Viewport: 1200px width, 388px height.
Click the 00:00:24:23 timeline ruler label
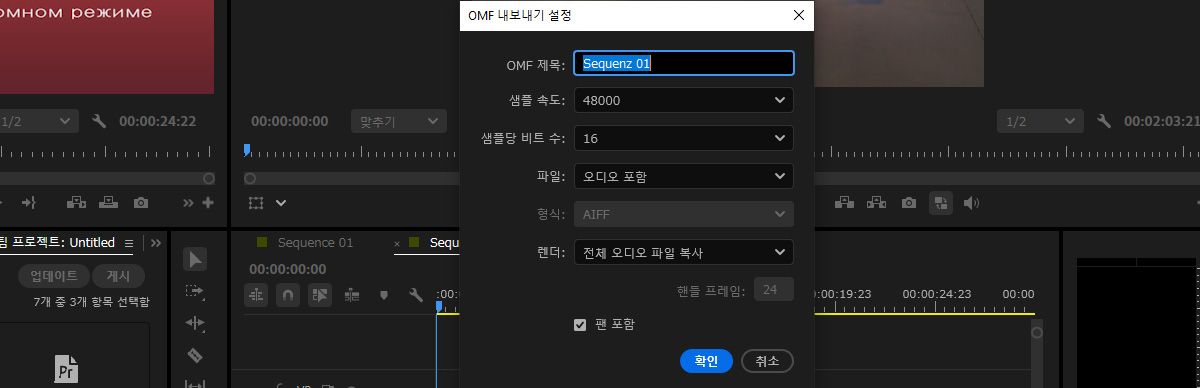point(936,294)
